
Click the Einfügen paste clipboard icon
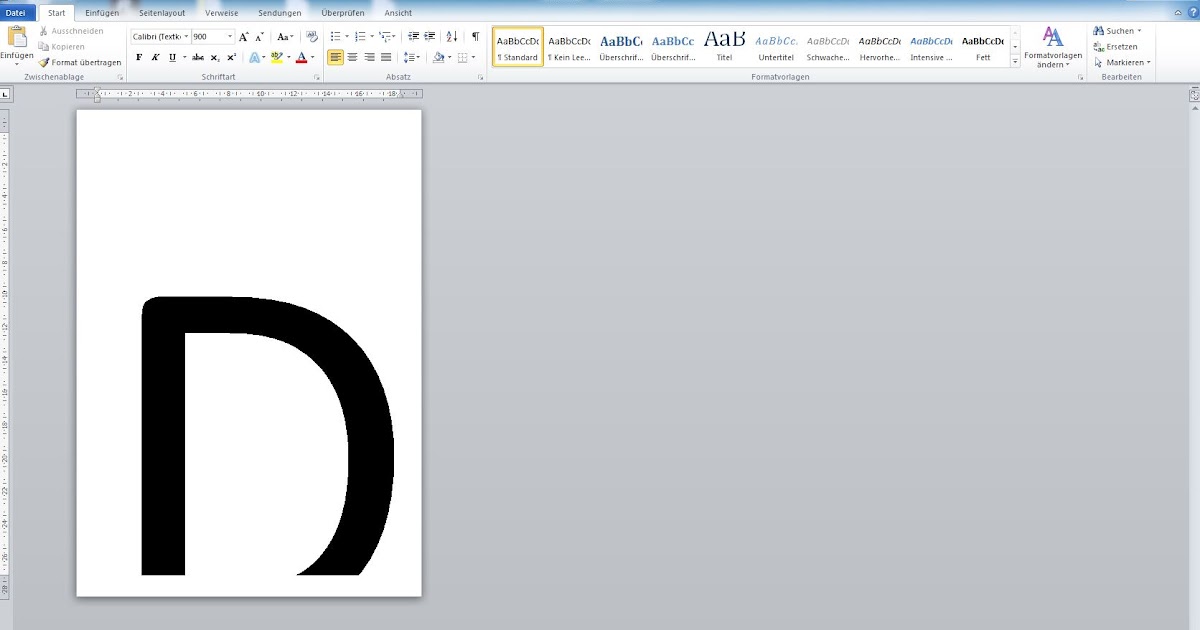pyautogui.click(x=16, y=36)
